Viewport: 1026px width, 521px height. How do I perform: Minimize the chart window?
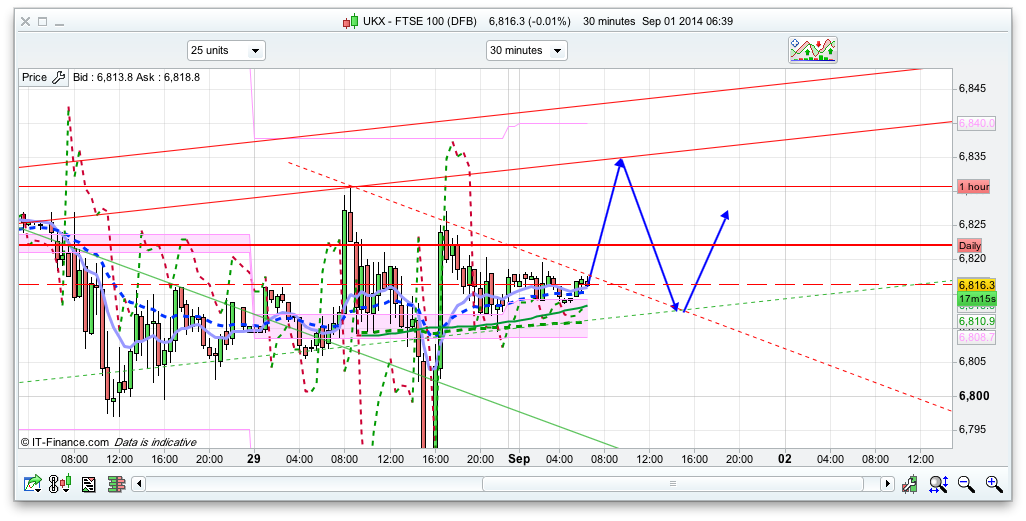[60, 24]
